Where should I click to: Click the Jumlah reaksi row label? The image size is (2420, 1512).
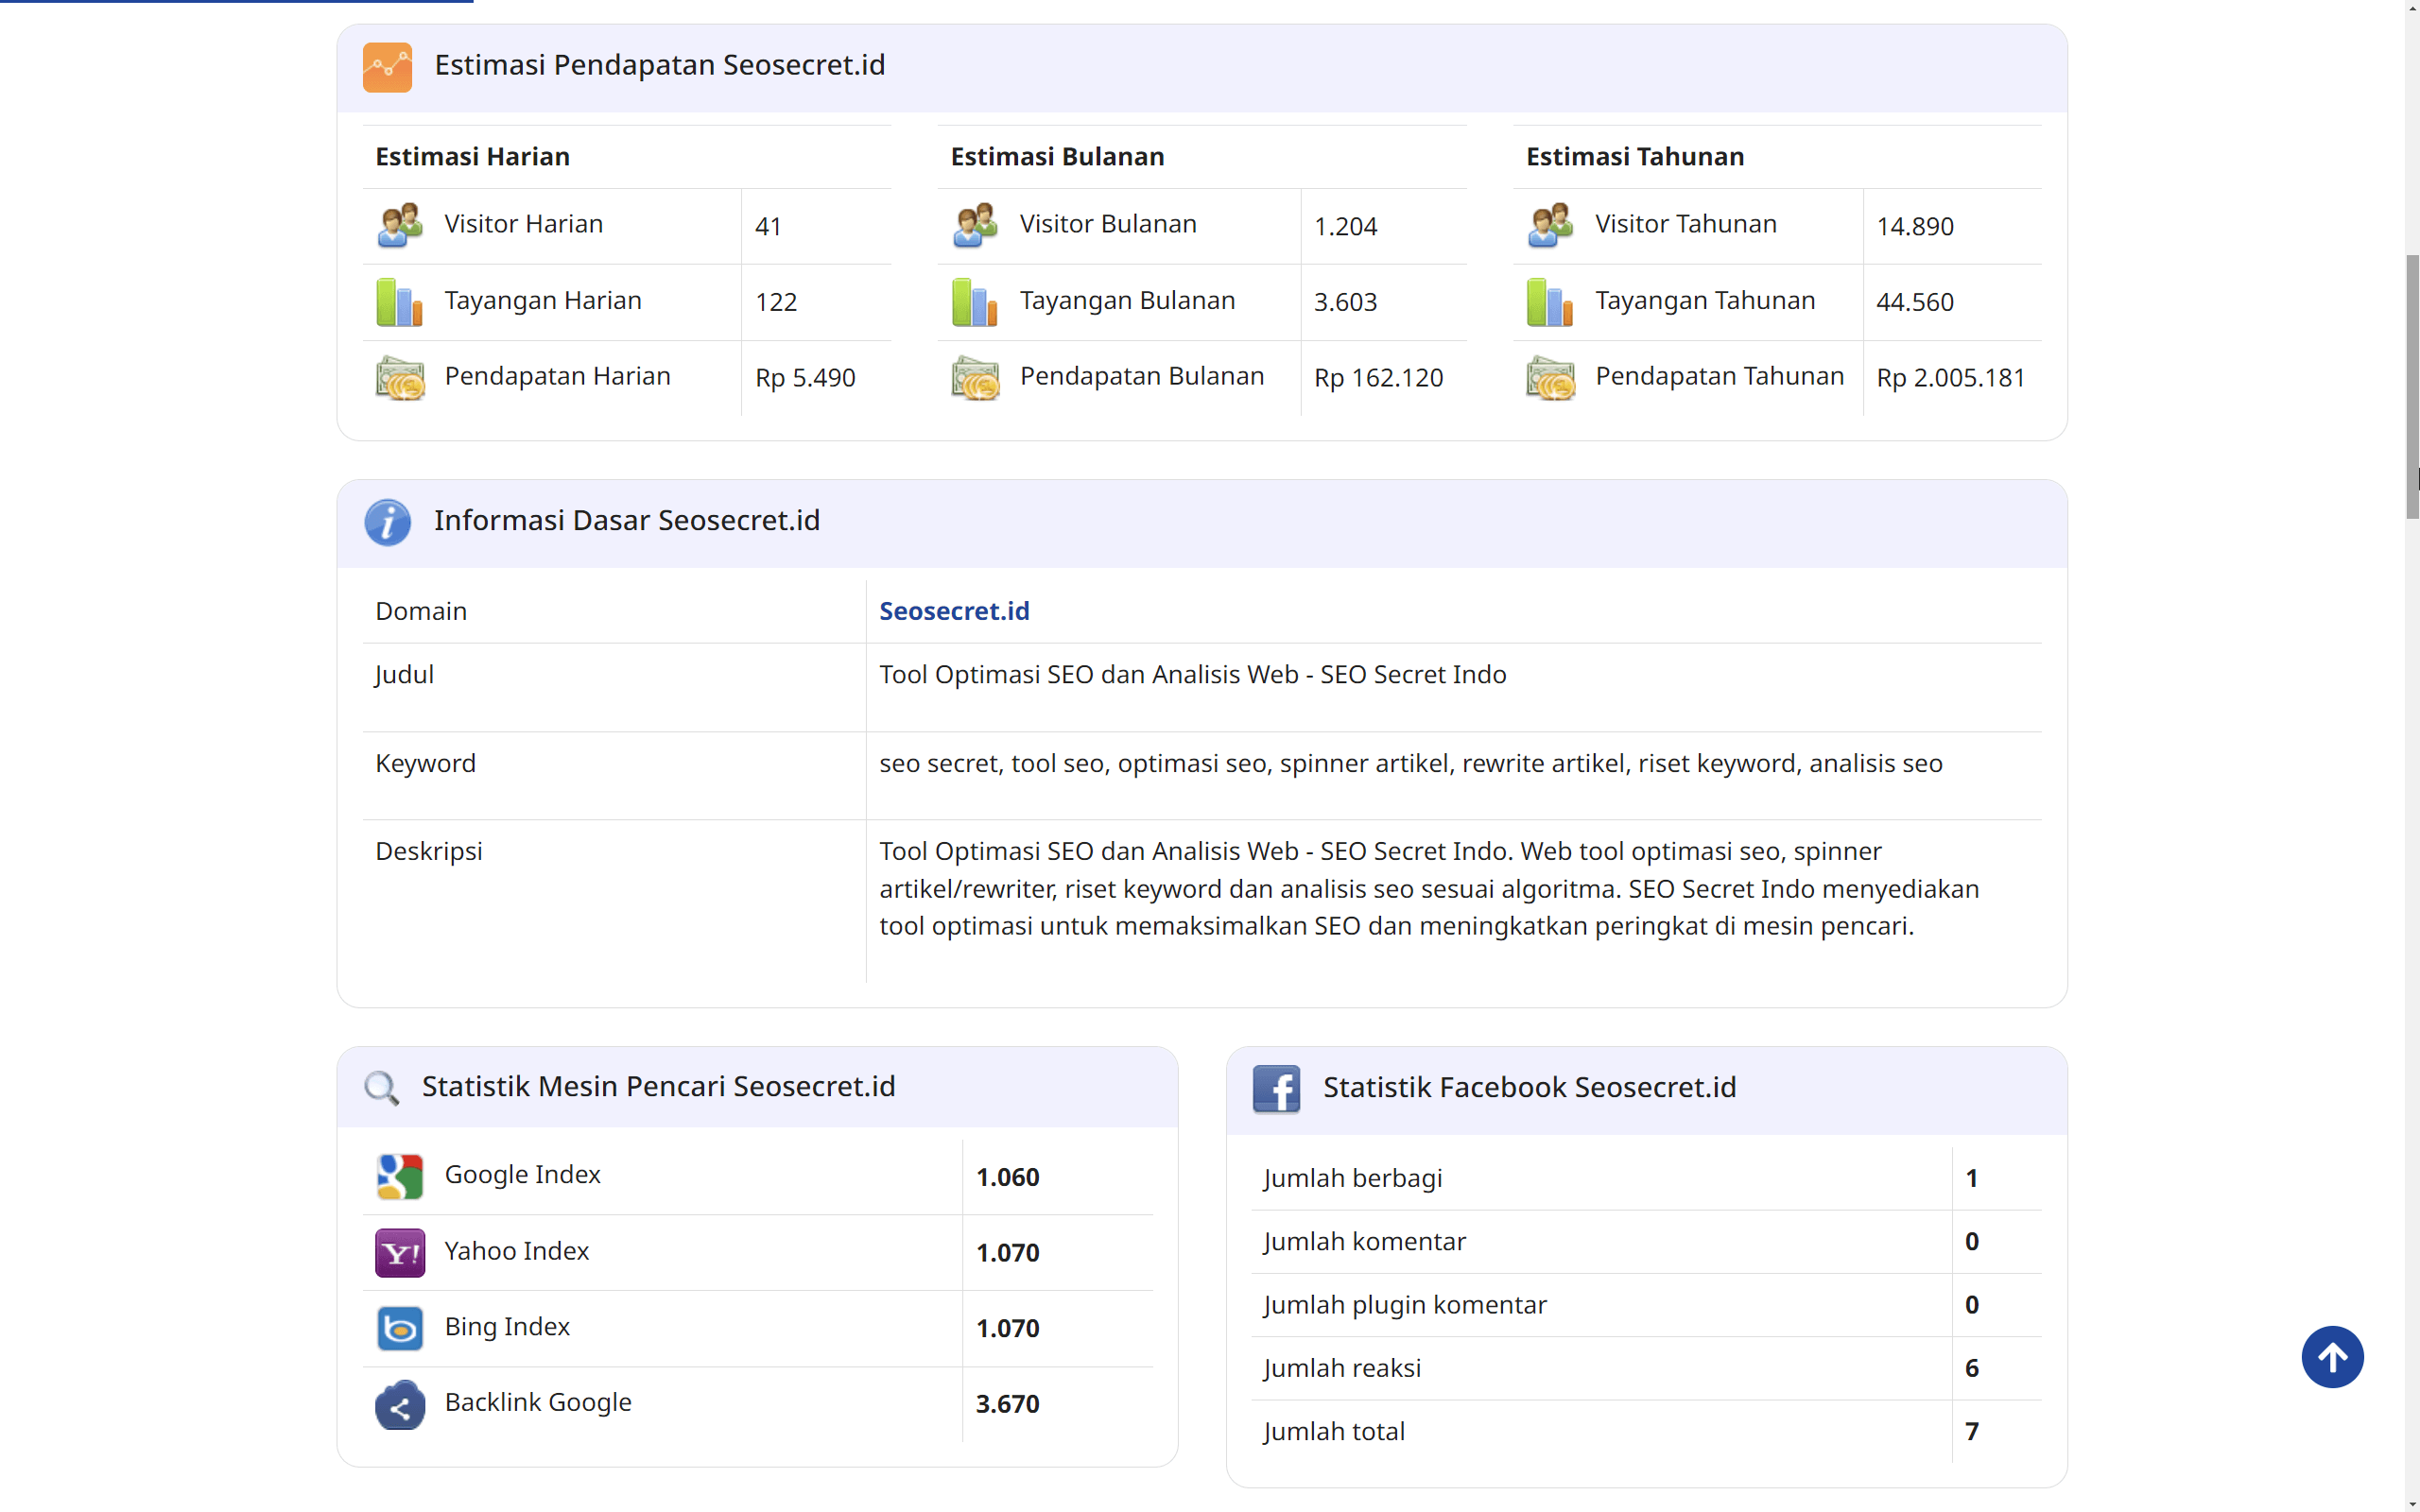1341,1368
